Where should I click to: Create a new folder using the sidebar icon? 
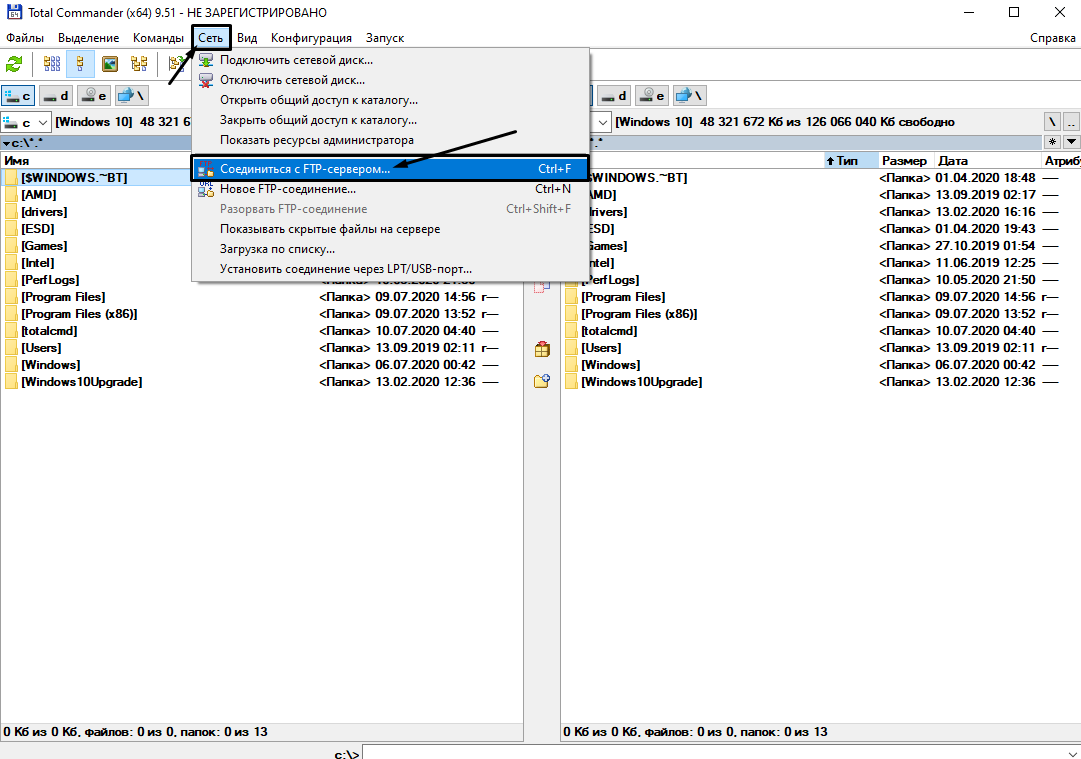(542, 381)
